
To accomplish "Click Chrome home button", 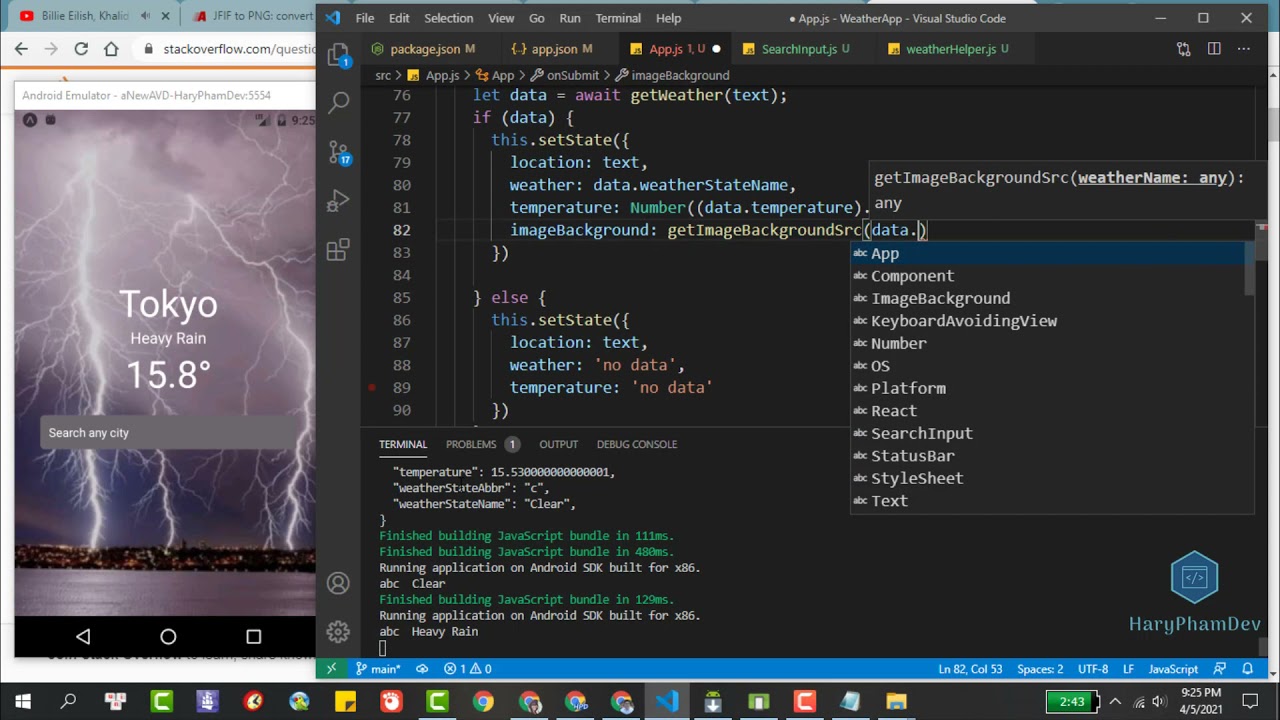I will [x=111, y=48].
